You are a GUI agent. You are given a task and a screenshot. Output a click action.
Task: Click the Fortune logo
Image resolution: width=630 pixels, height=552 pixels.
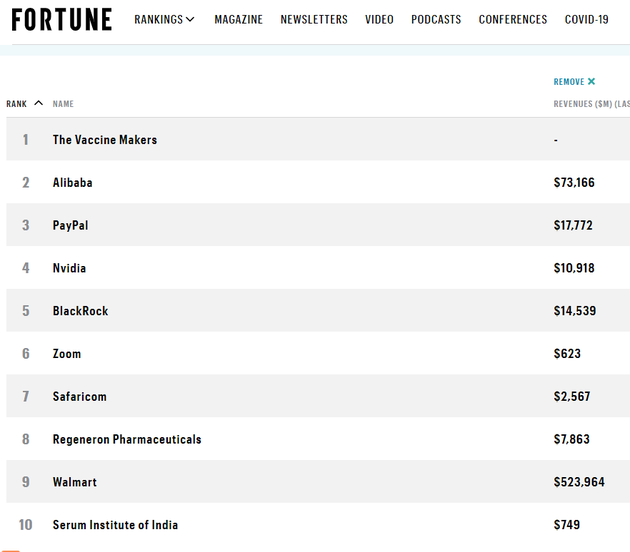(62, 19)
